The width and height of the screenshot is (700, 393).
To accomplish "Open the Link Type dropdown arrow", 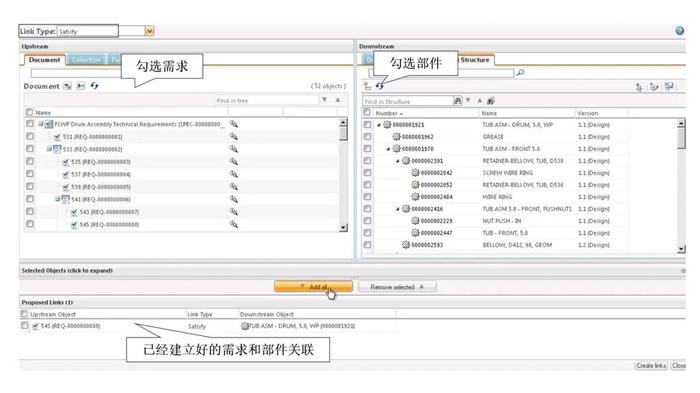I will (x=150, y=31).
